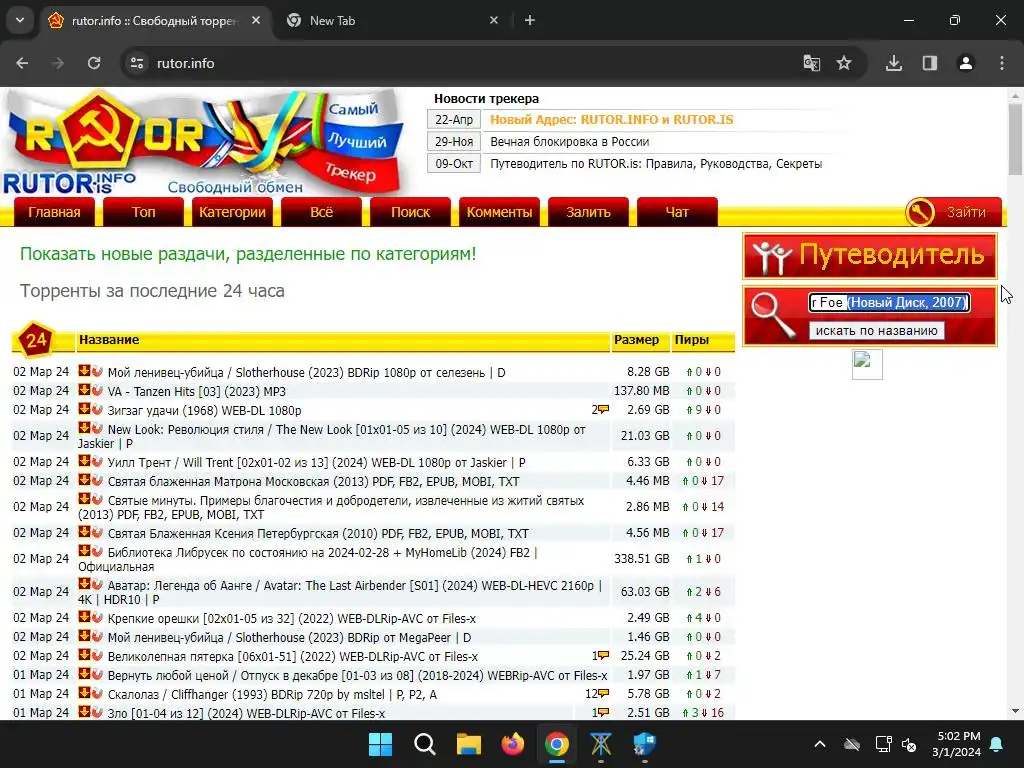This screenshot has width=1024, height=768.
Task: Click the download arrow icon for Зигзаг удачи
Action: point(84,409)
